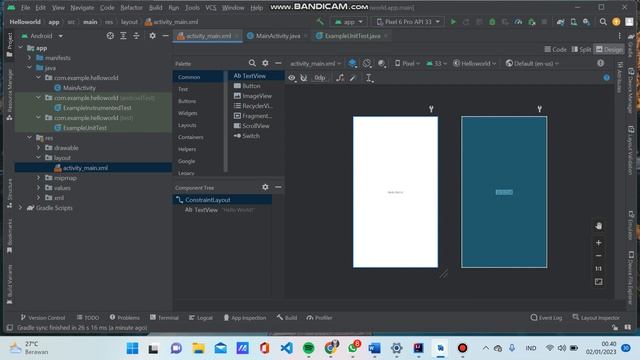Viewport: 640px width, 360px height.
Task: Click the Debug app bug icon
Action: tap(492, 22)
